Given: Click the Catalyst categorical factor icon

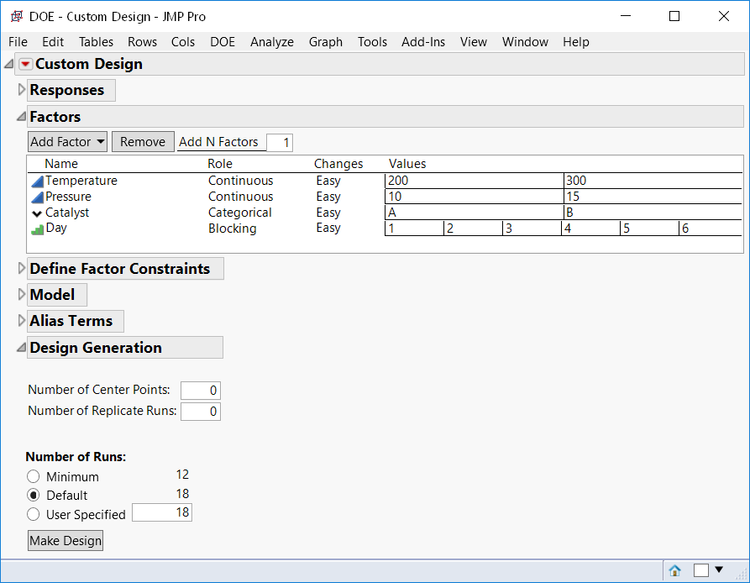Looking at the screenshot, I should 37,213.
